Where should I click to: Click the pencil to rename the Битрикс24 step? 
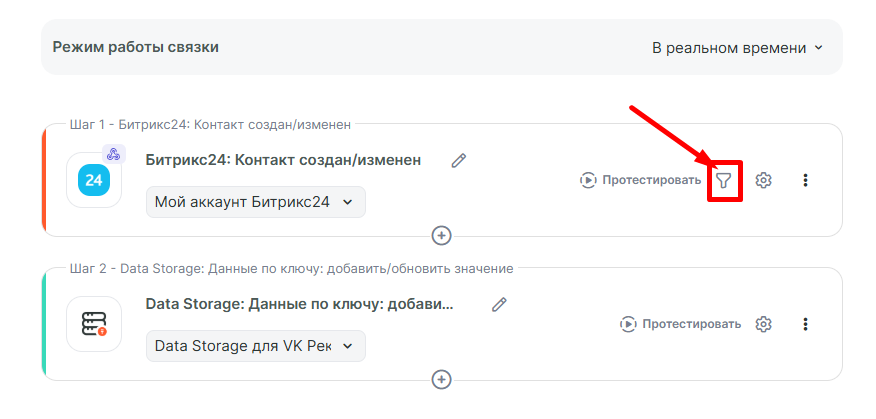(459, 160)
